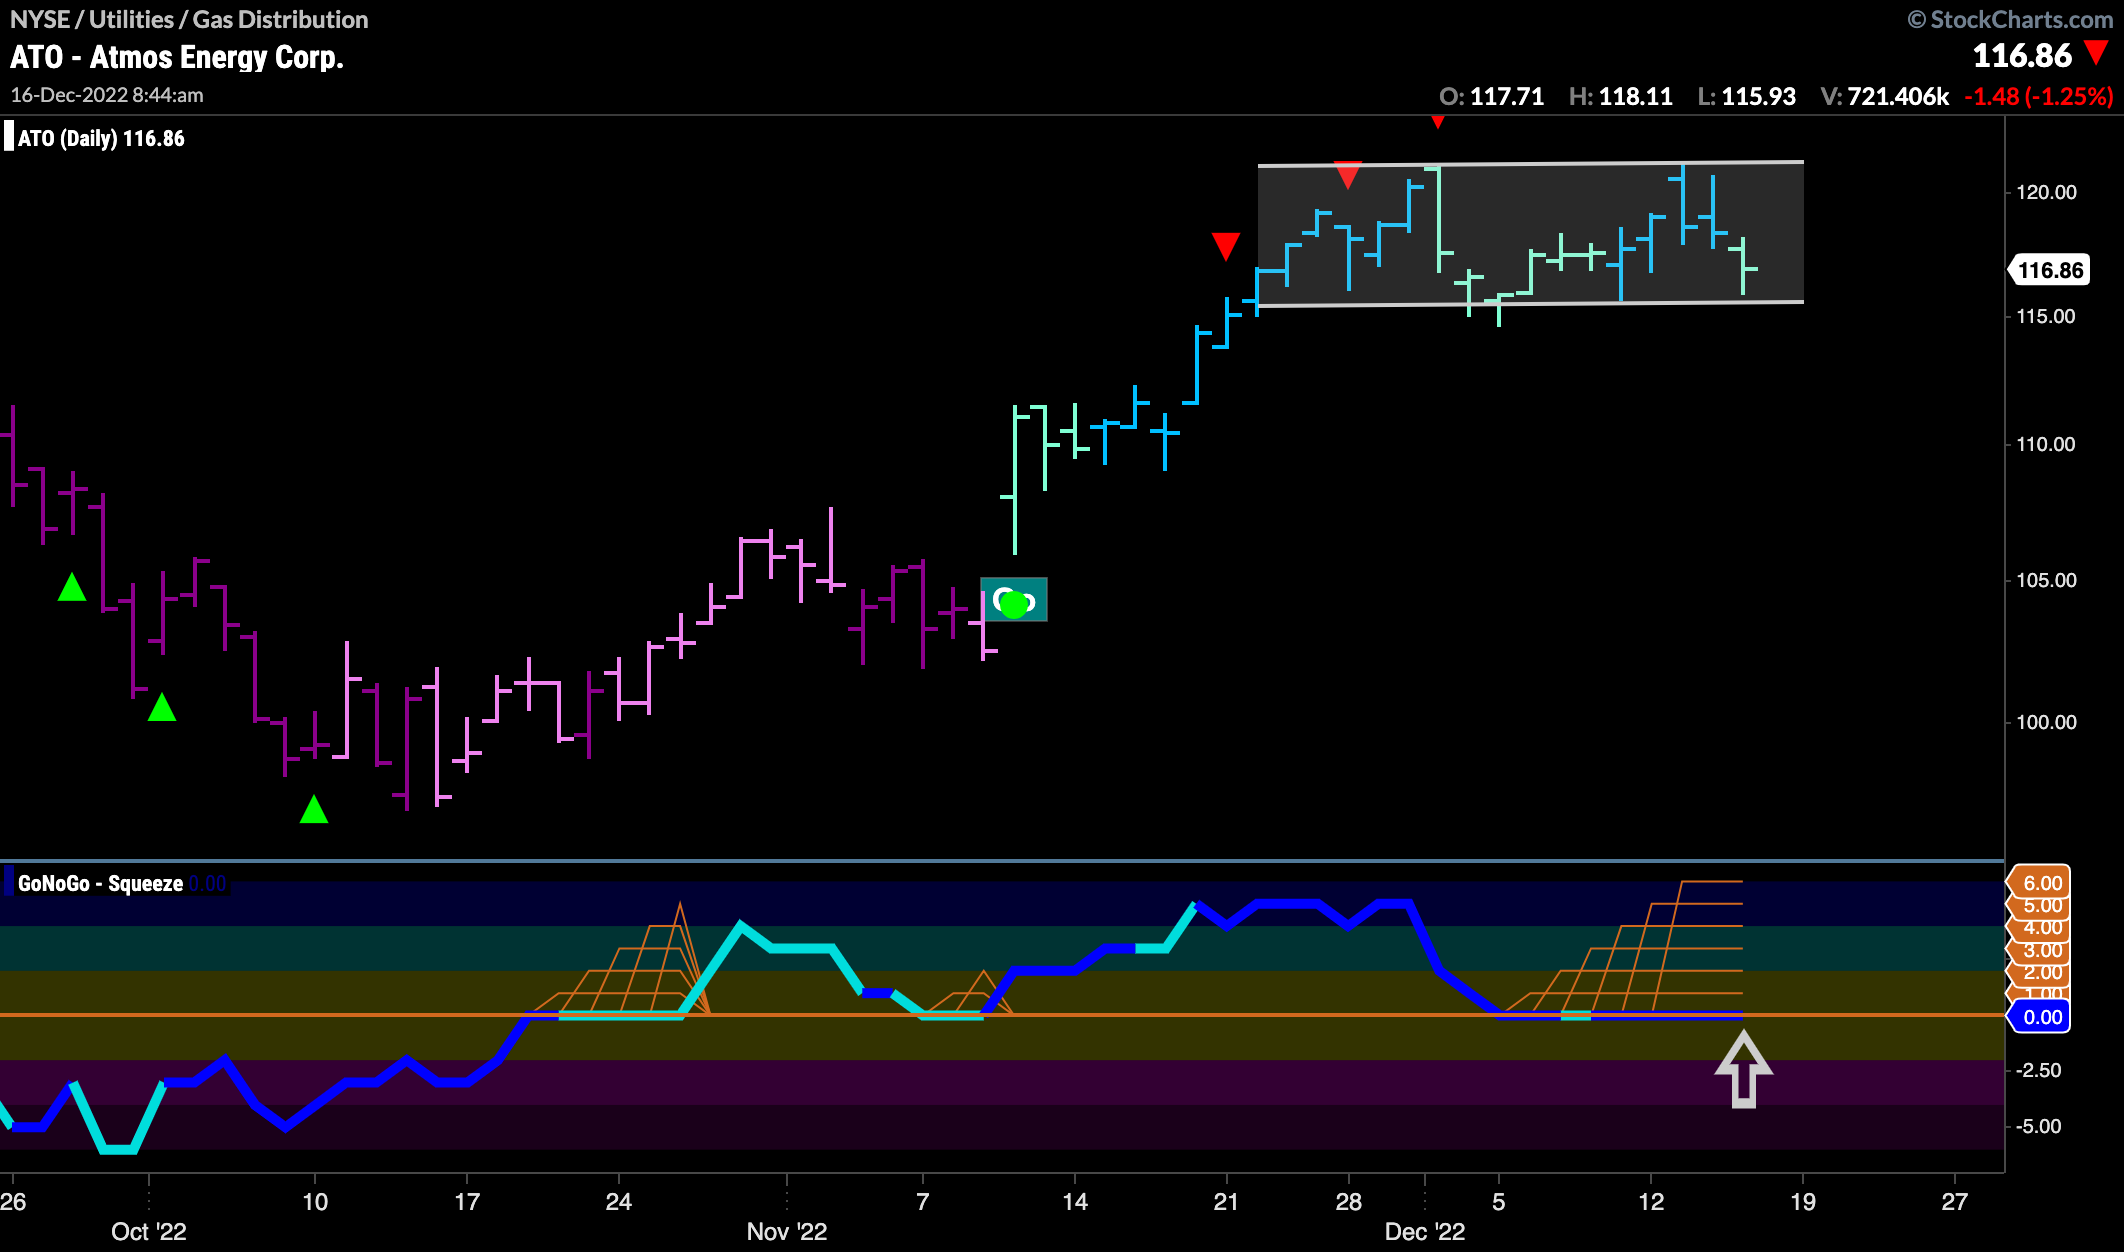Click the date label 17 on time axis
Image resolution: width=2124 pixels, height=1252 pixels.
(x=467, y=1201)
